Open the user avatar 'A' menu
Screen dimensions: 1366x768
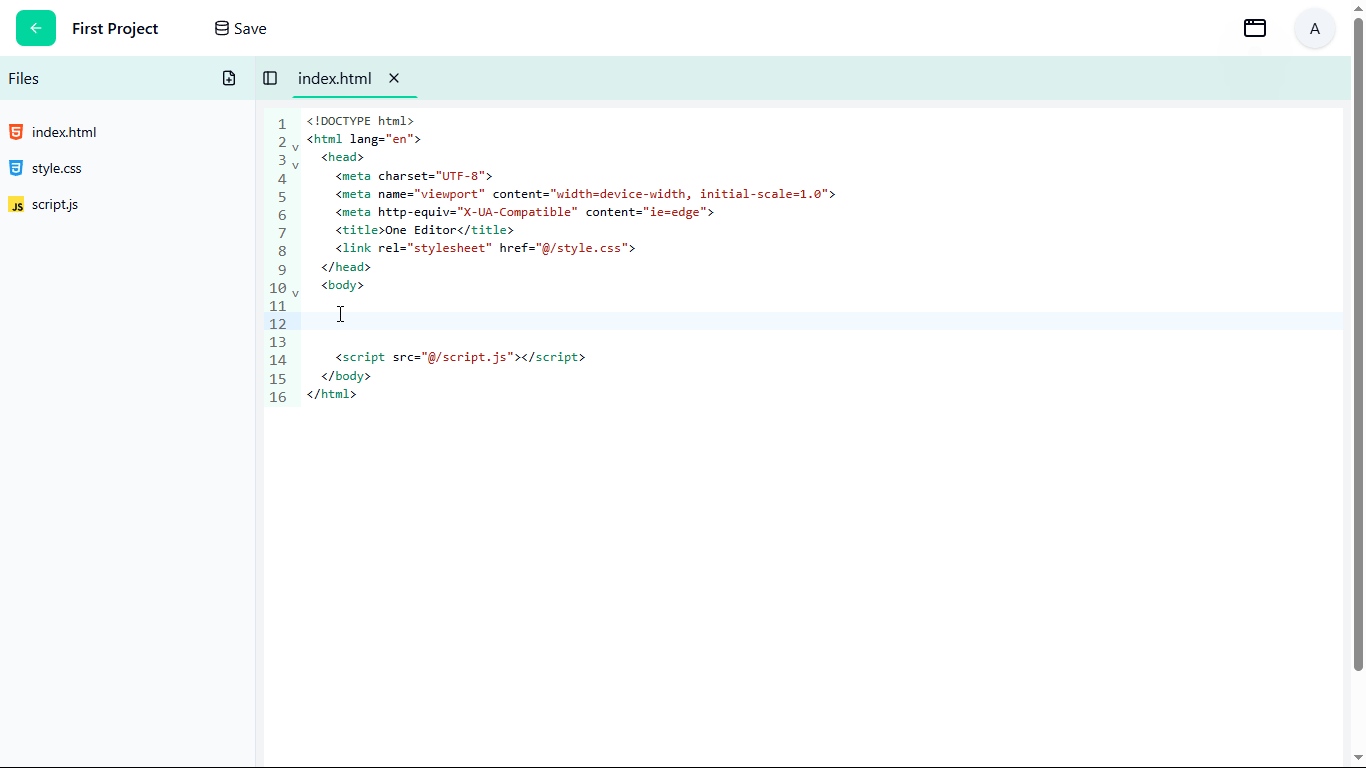pyautogui.click(x=1314, y=28)
